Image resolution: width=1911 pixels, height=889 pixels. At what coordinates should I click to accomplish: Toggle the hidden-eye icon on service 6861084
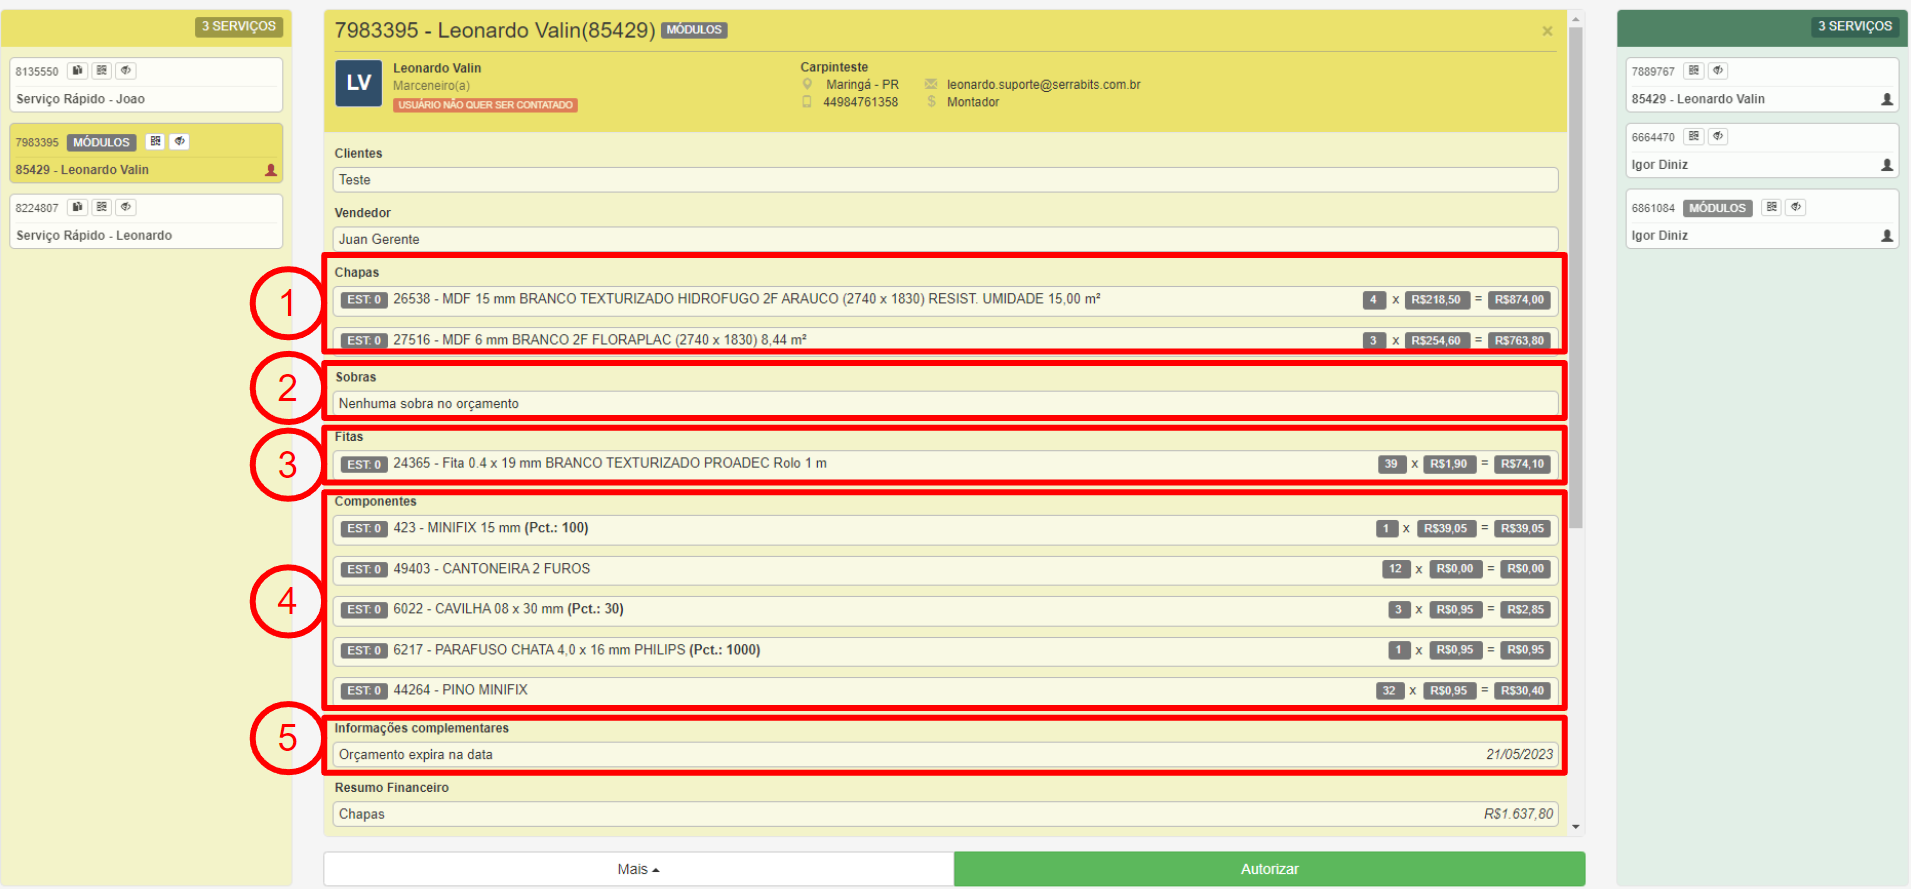pos(1796,207)
